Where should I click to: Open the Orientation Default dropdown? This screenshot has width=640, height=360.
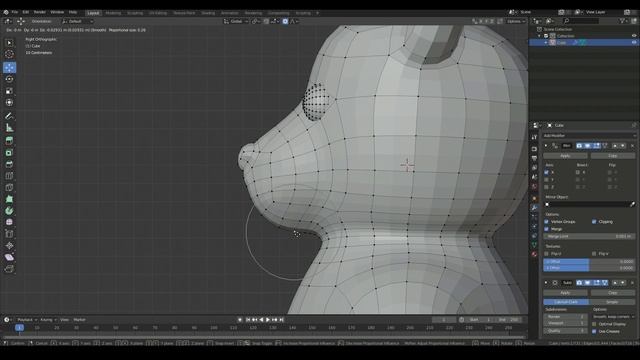tap(78, 21)
